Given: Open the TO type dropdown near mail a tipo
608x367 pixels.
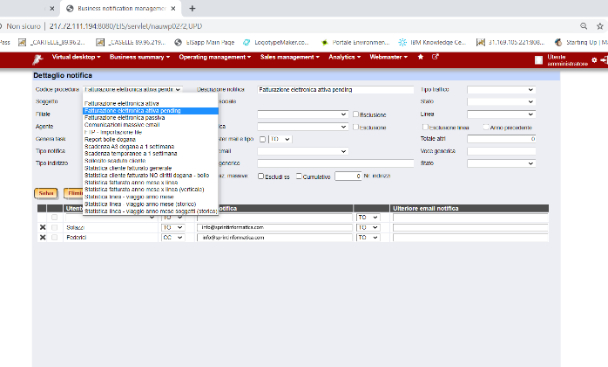Looking at the screenshot, I should [x=280, y=139].
